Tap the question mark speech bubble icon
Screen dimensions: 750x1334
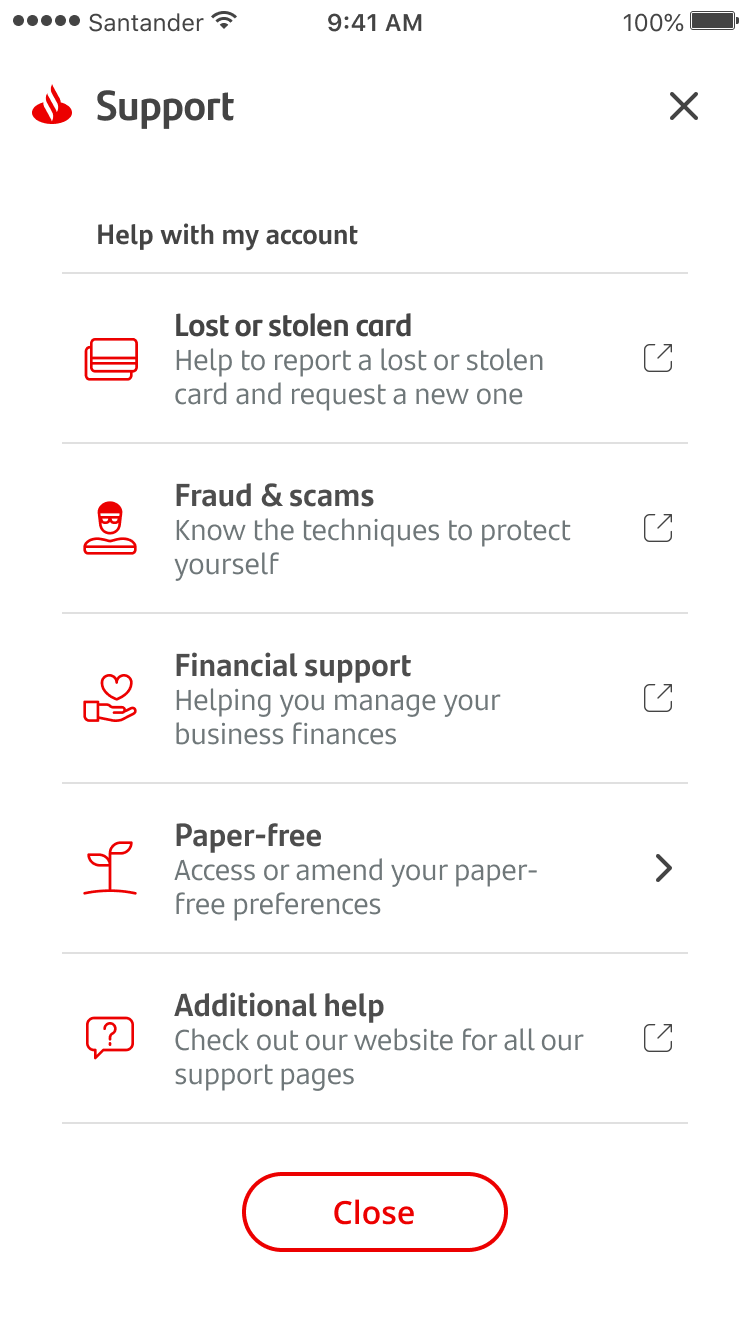tap(110, 1038)
